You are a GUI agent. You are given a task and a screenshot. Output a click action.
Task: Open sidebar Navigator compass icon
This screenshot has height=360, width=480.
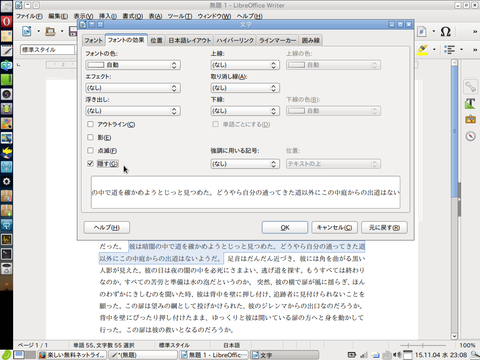pos(470,136)
